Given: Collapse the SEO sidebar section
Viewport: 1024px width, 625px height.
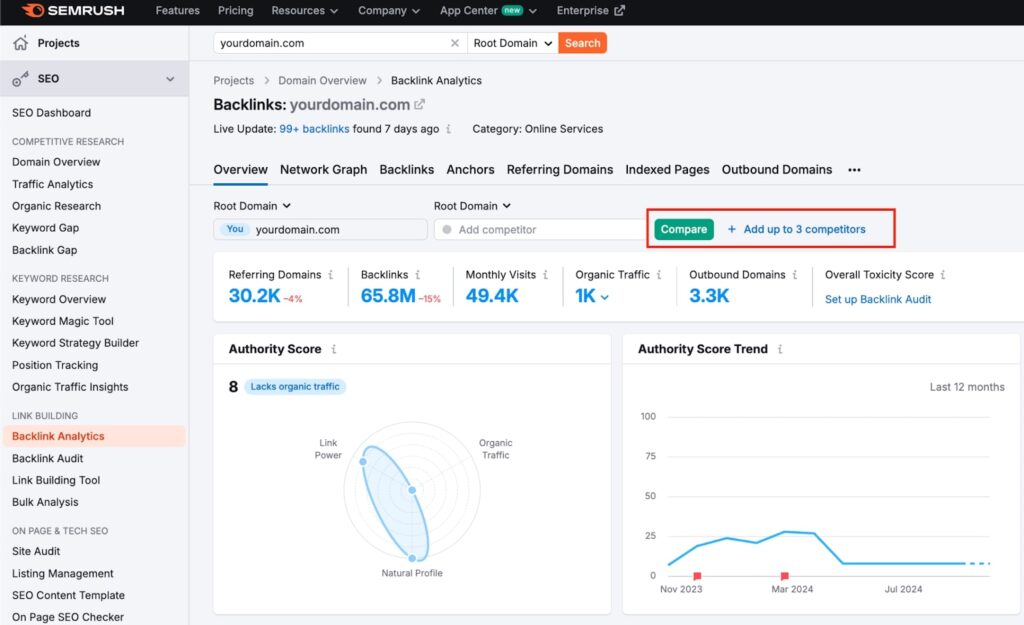Looking at the screenshot, I should [170, 79].
